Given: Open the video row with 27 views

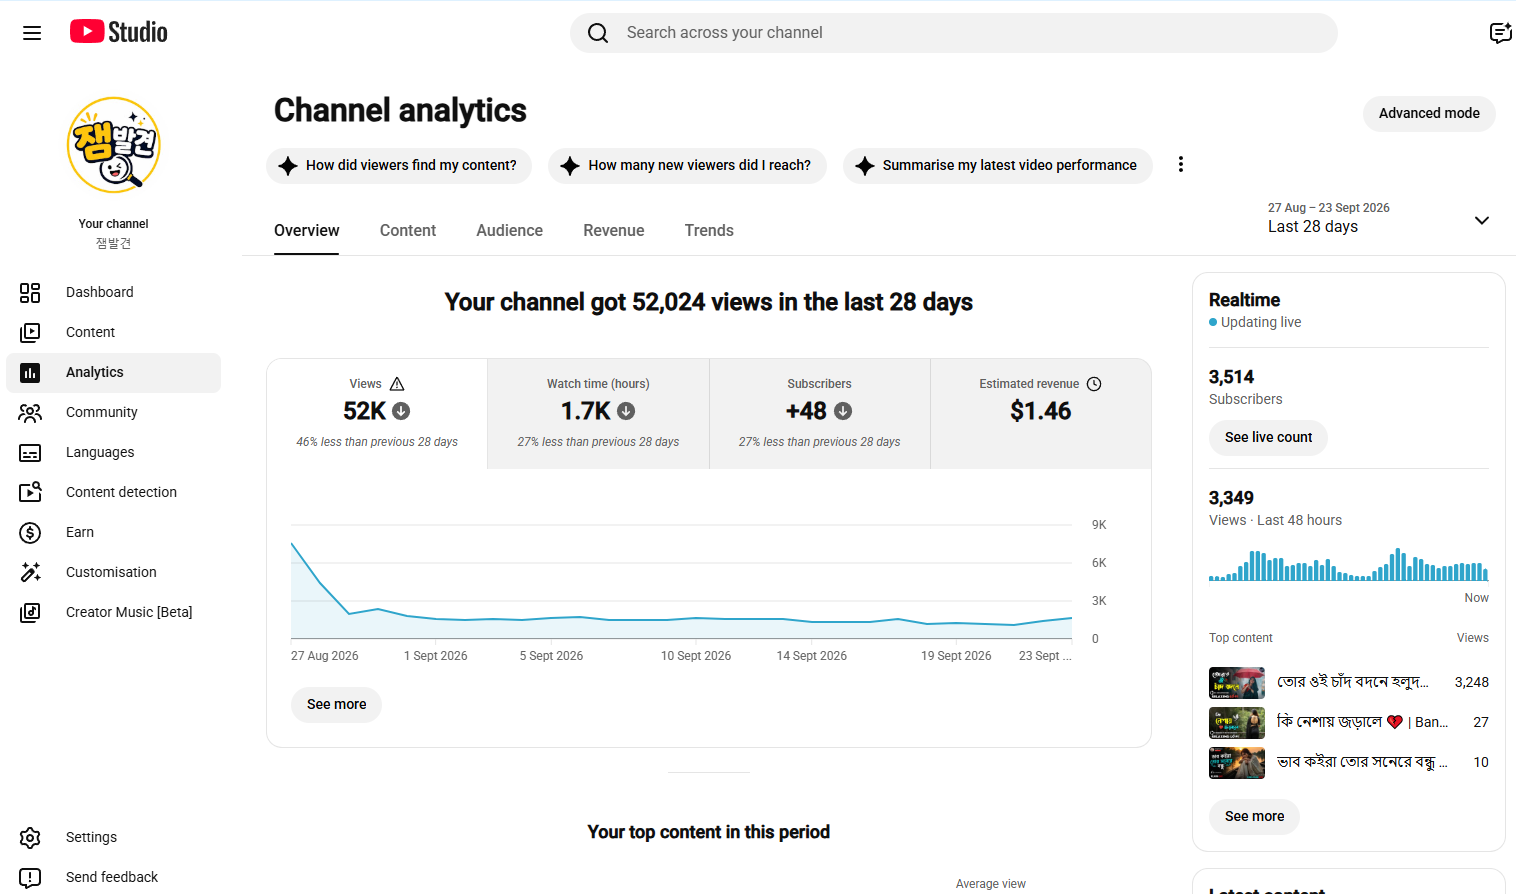Looking at the screenshot, I should [1349, 723].
